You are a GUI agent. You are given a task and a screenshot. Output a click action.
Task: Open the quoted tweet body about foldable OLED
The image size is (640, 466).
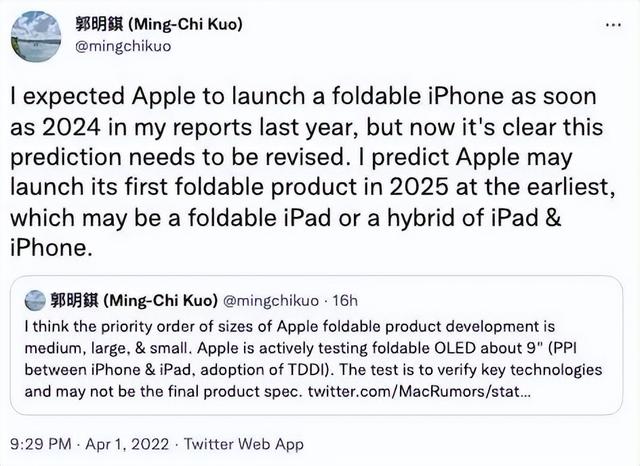pos(313,359)
